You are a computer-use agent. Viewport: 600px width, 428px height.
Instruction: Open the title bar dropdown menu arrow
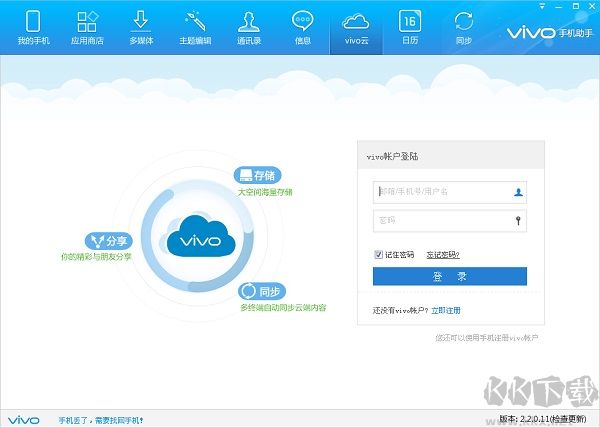click(542, 7)
